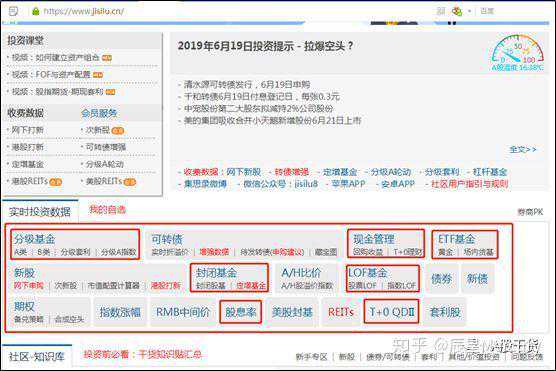Viewport: 556px width, 371px height.
Task: Click red 转债增强 in quick links row
Action: point(291,172)
